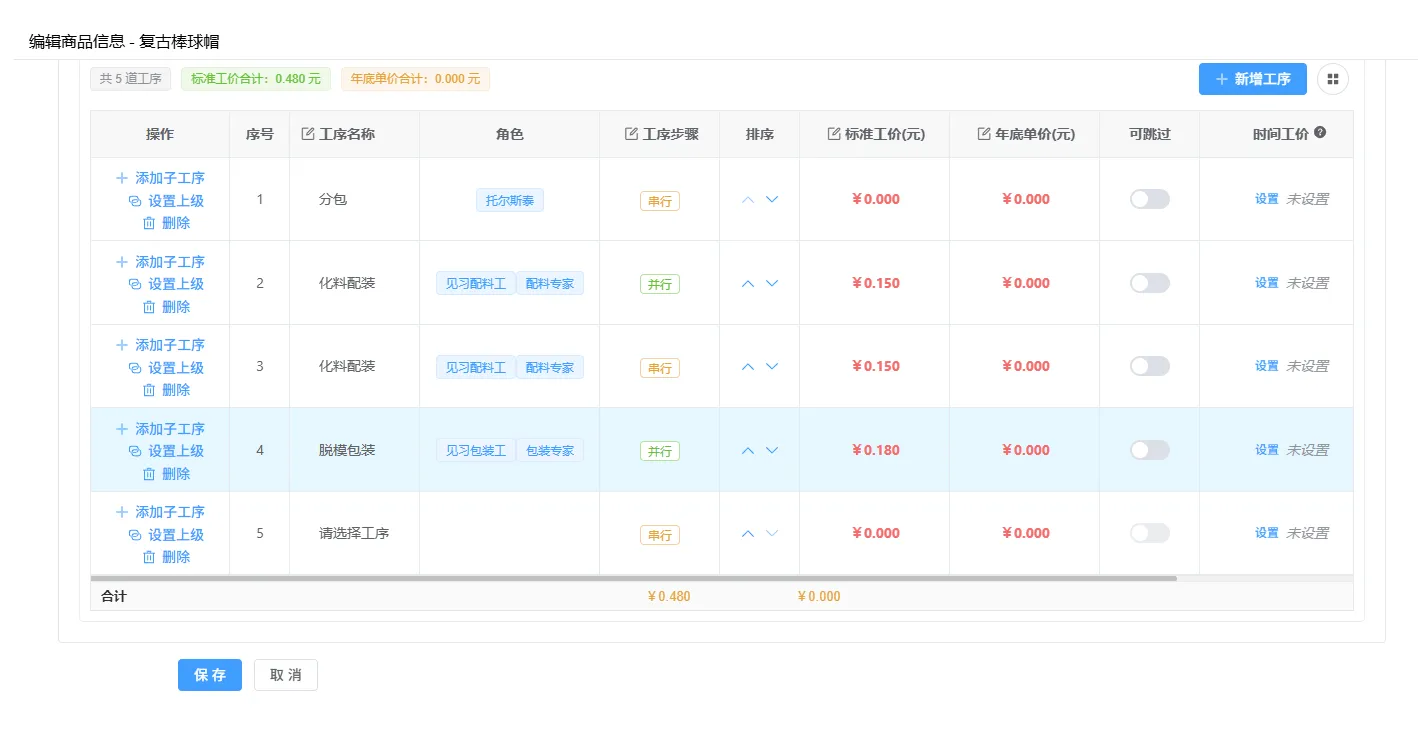Image resolution: width=1418 pixels, height=738 pixels.
Task: Move row 3 化料配装 up
Action: point(748,367)
